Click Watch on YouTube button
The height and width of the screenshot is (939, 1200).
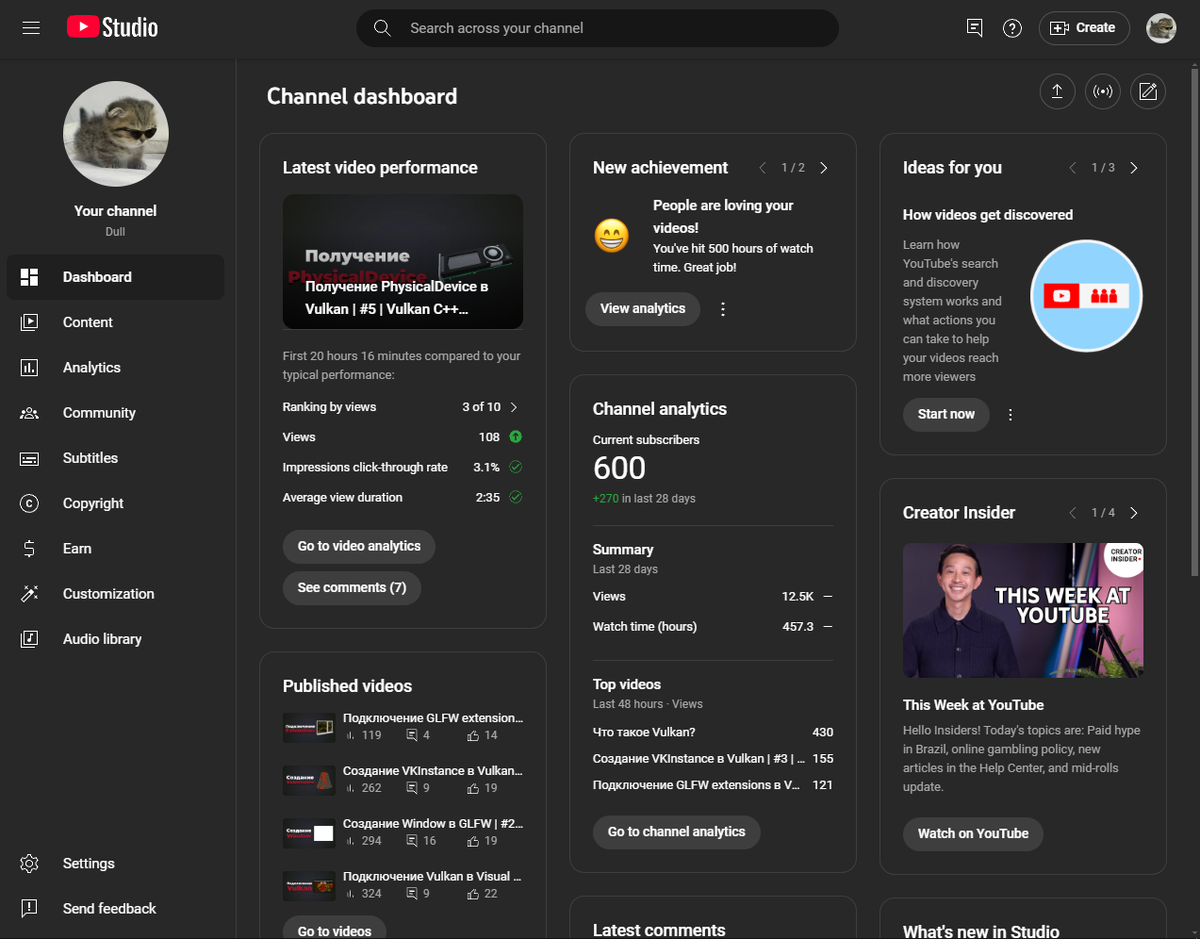[973, 833]
